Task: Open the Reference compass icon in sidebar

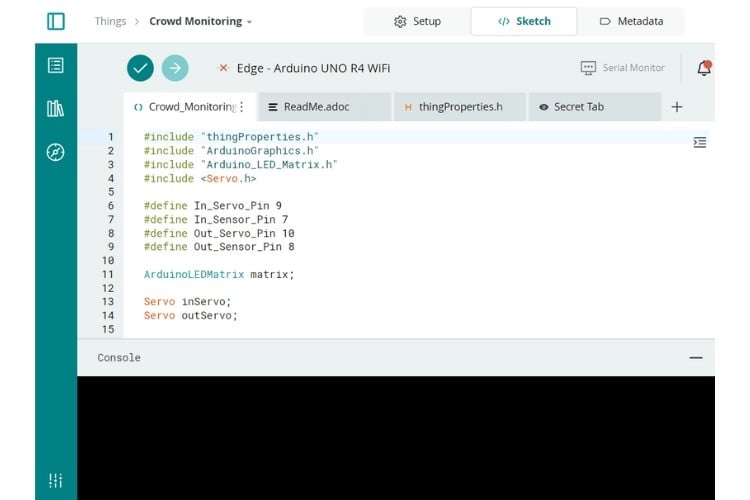Action: 55,152
